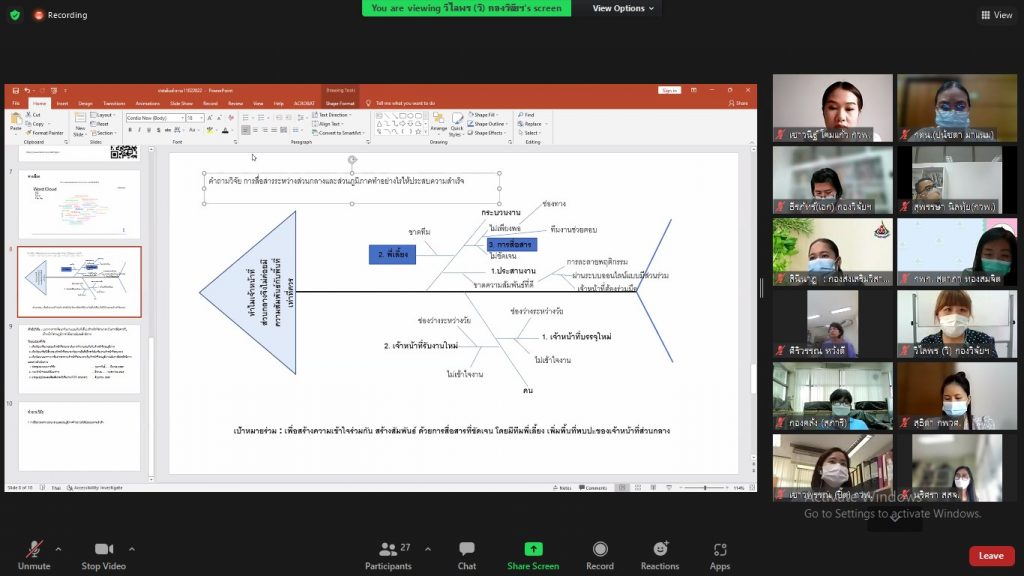Open the View Options dropdown

[x=624, y=8]
